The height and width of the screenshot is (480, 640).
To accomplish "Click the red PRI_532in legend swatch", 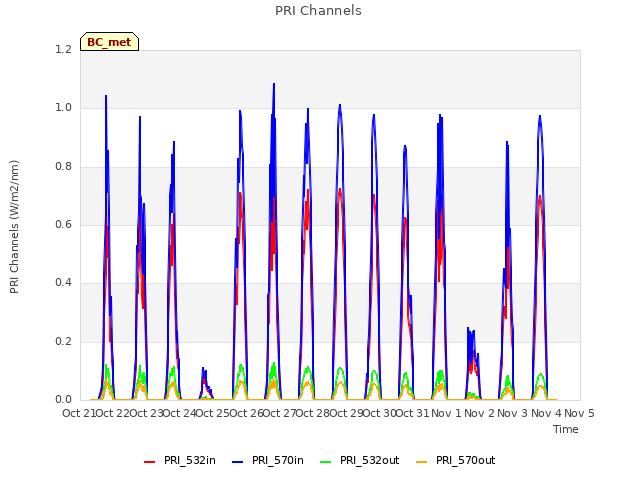I will pos(149,462).
